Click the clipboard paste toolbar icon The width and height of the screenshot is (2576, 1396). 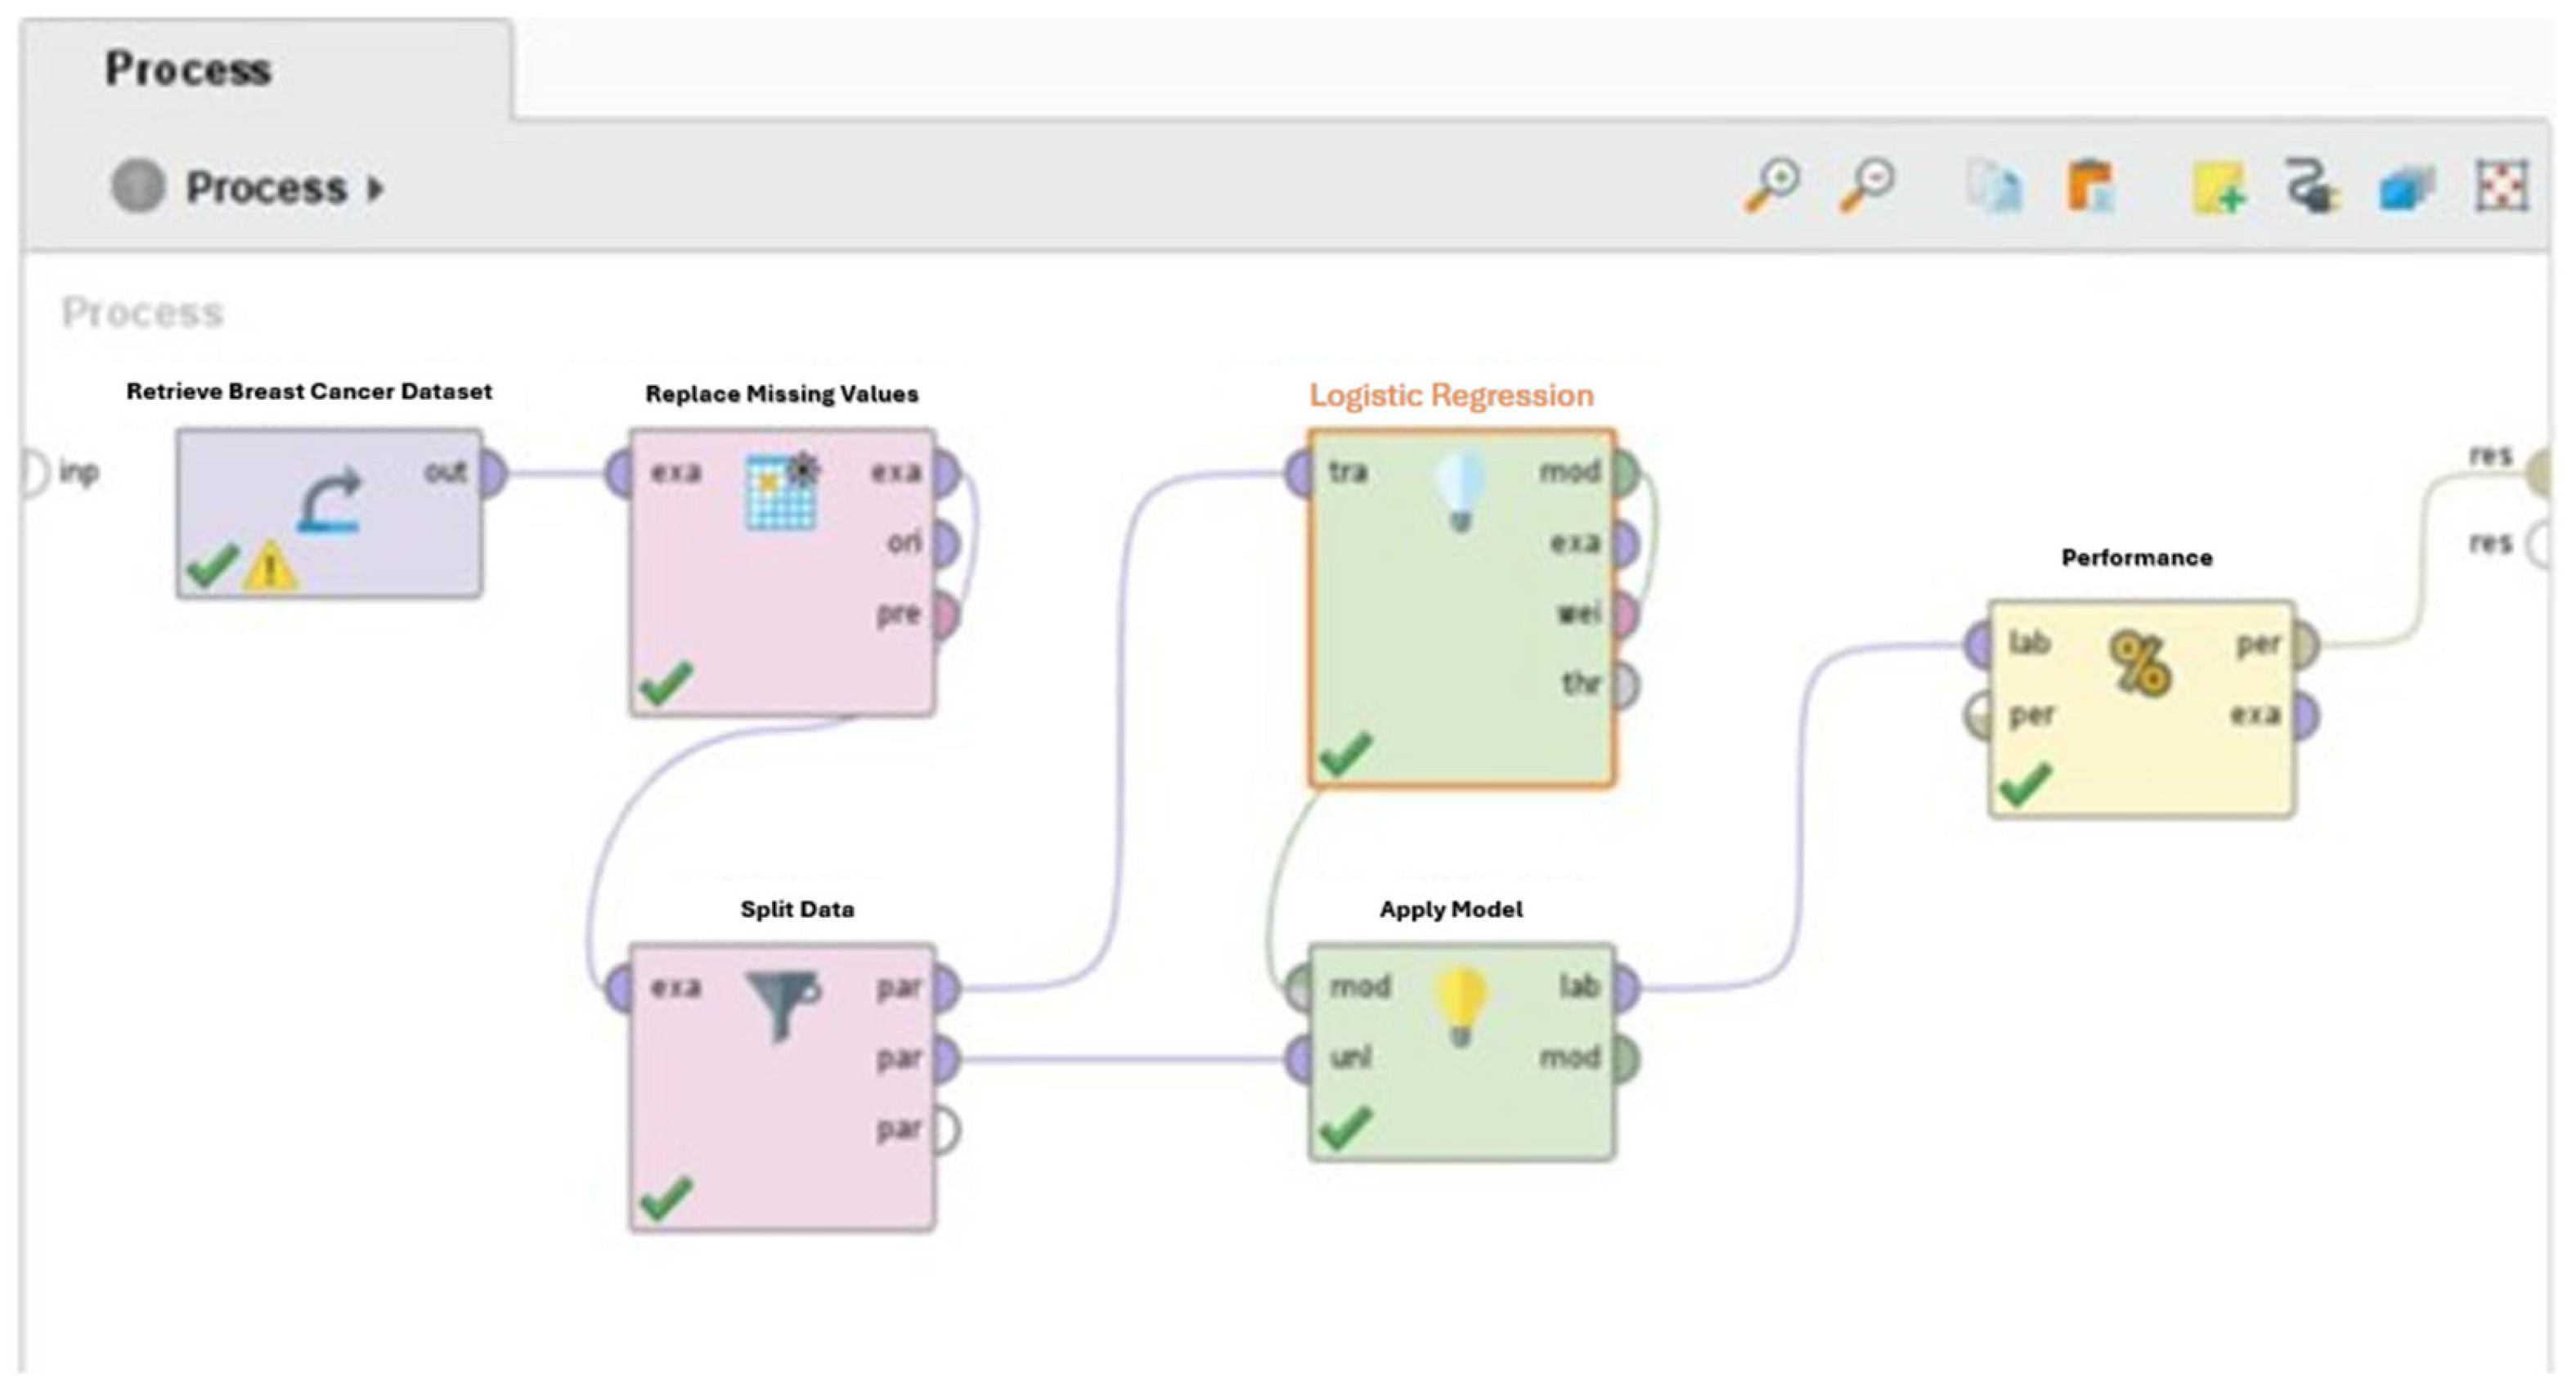click(x=2090, y=187)
